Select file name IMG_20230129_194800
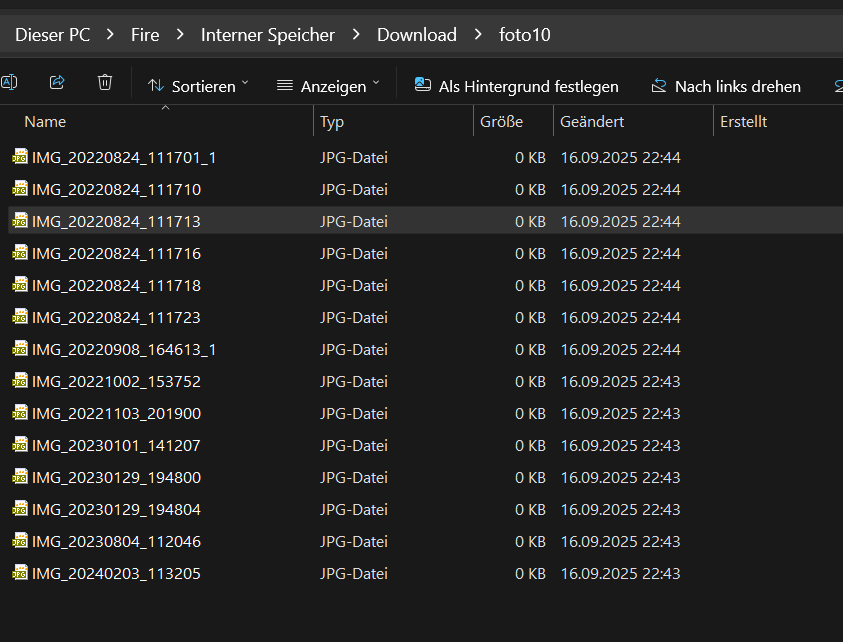This screenshot has width=843, height=642. [x=116, y=477]
